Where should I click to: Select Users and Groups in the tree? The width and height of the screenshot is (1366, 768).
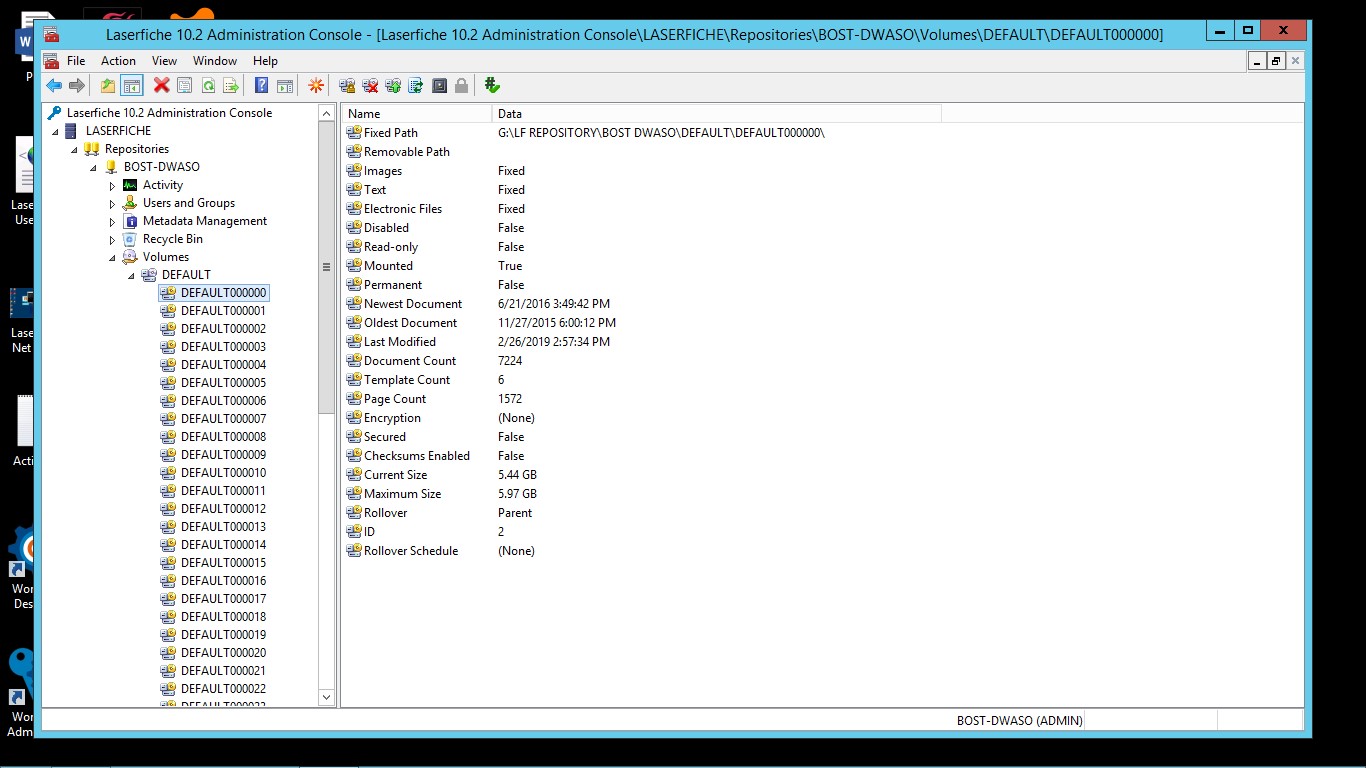[188, 203]
